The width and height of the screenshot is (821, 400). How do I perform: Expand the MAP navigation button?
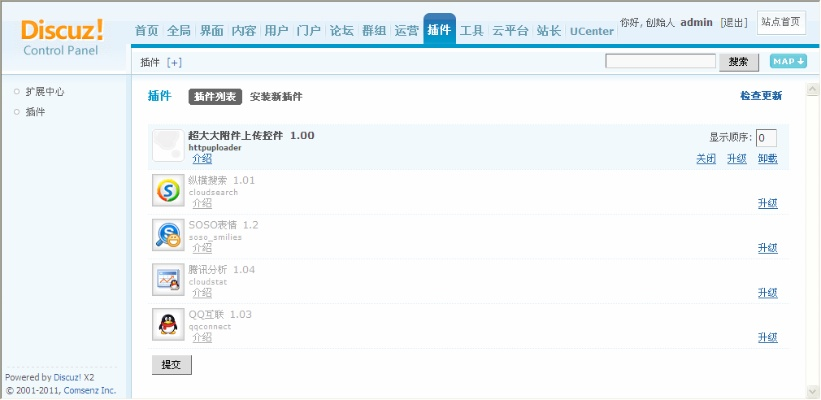pos(788,62)
